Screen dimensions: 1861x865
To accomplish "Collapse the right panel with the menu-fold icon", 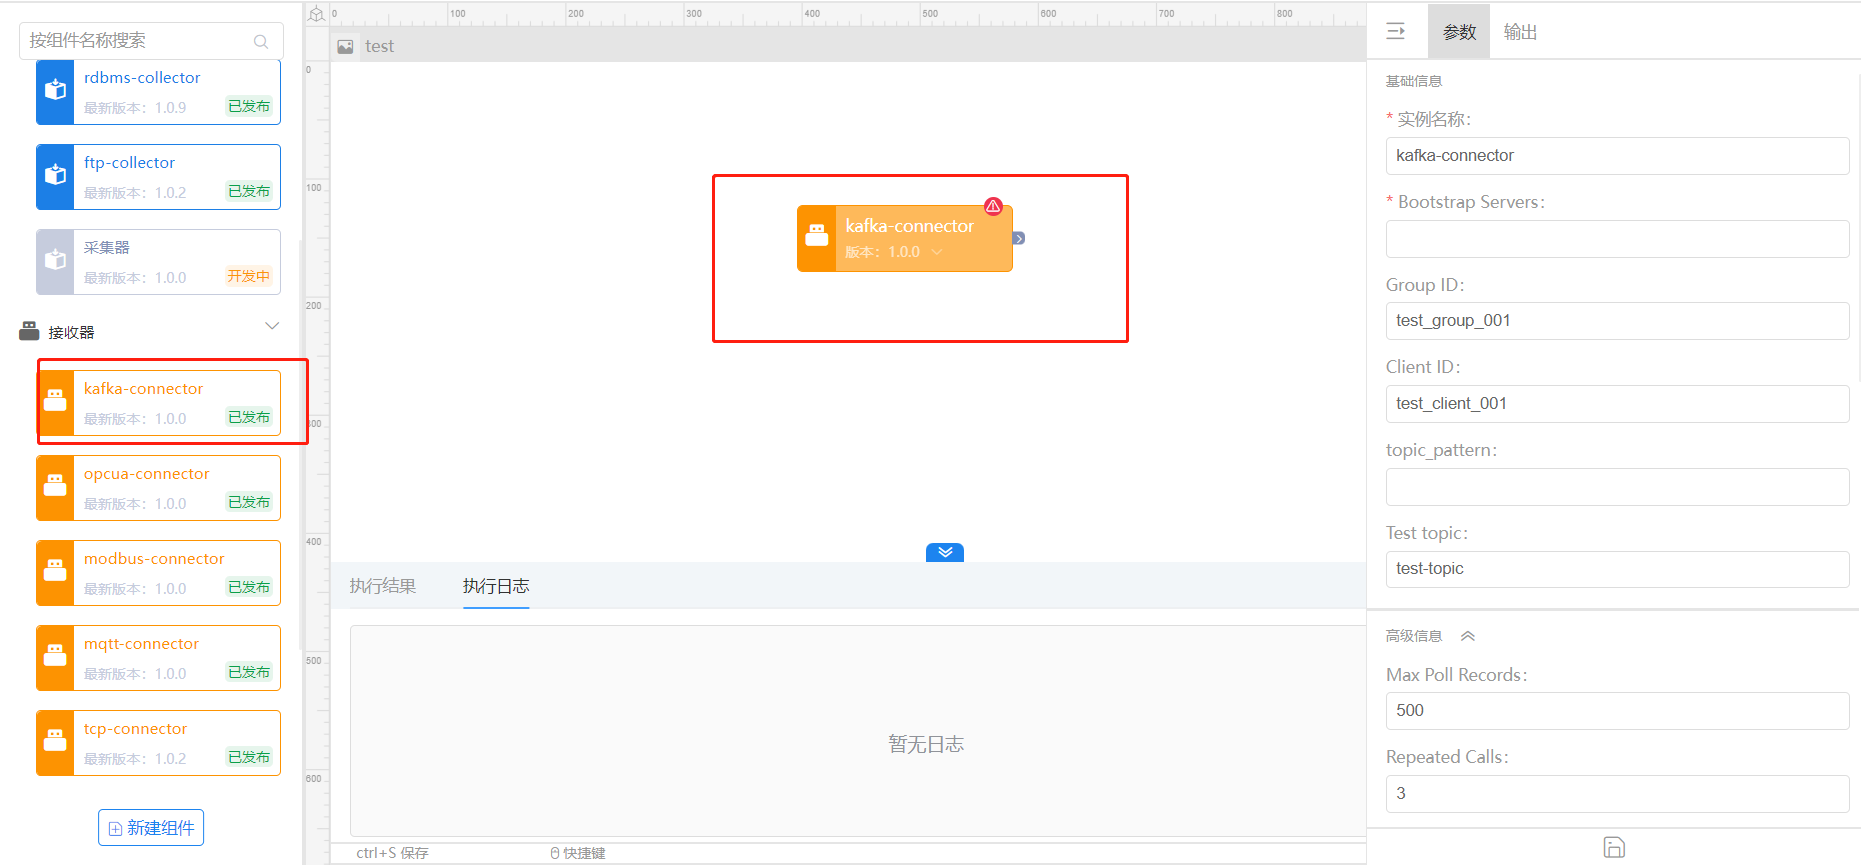I will click(x=1396, y=31).
